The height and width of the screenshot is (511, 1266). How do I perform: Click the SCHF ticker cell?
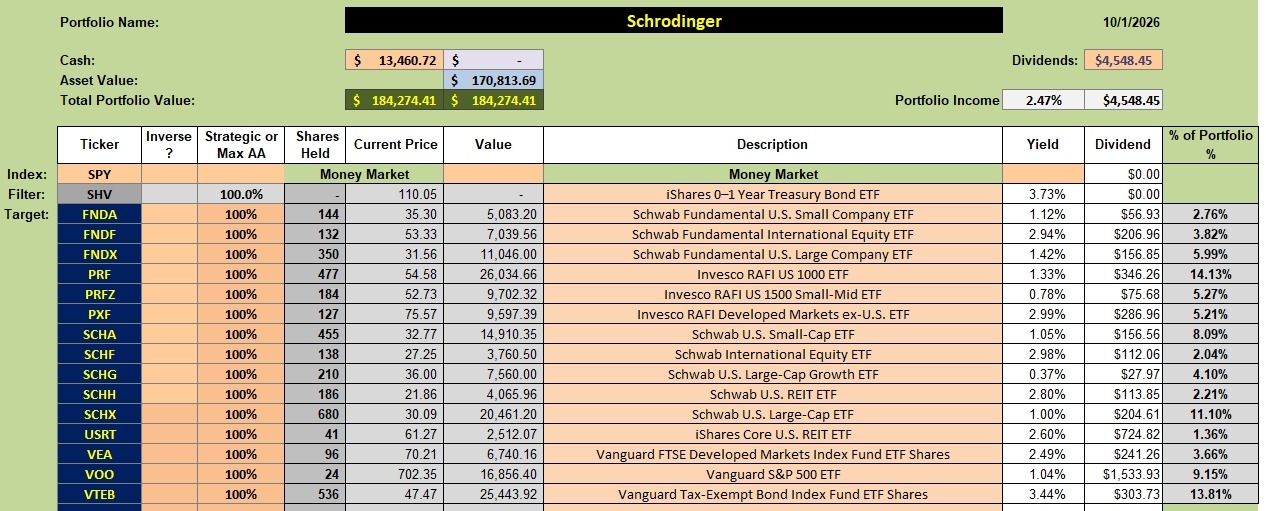[x=99, y=354]
